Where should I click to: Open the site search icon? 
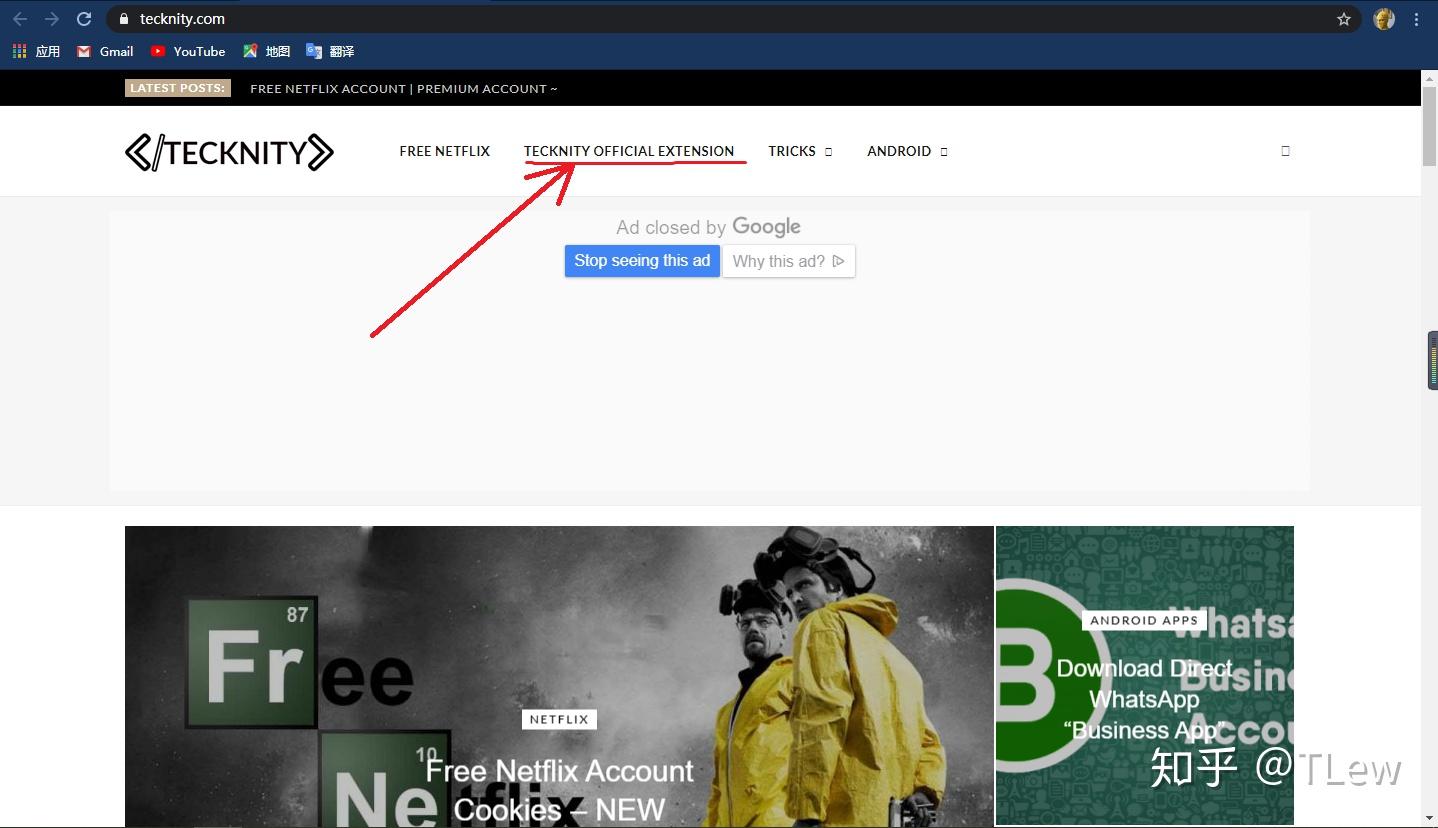[x=1285, y=151]
